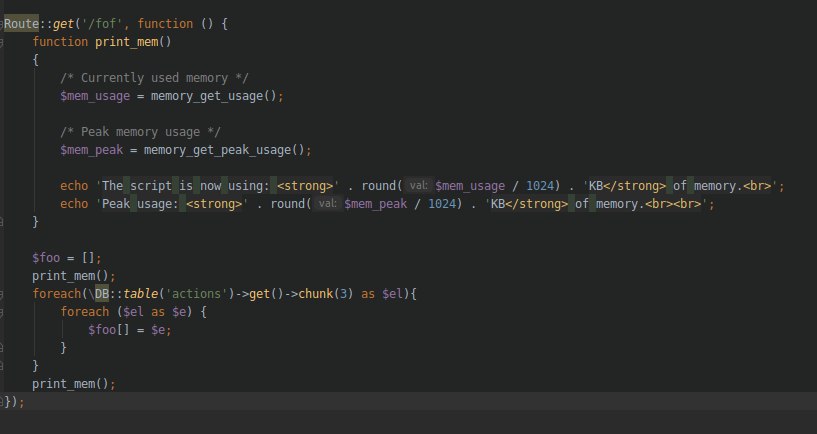Viewport: 817px width, 434px height.
Task: Collapse the Route::get closure fold marker
Action: pos(2,24)
